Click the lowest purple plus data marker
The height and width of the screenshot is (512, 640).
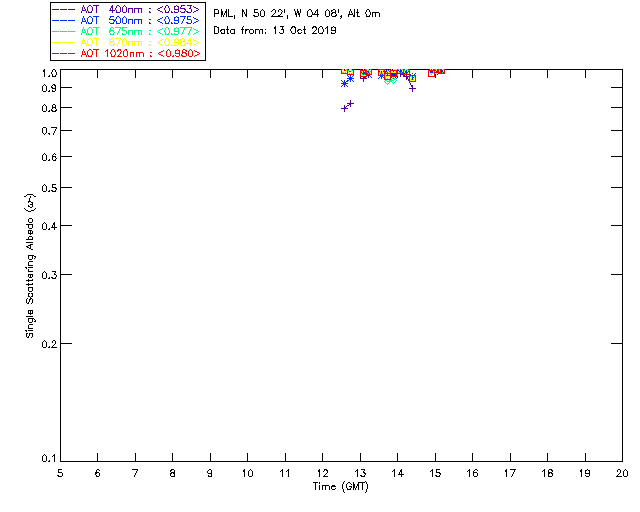coord(344,109)
